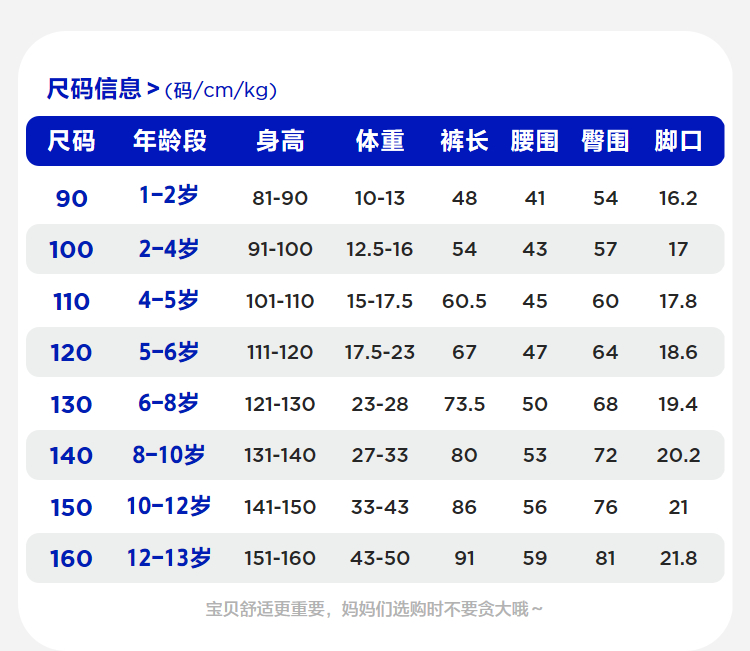Click pants length 91 in the 160 row

click(464, 558)
